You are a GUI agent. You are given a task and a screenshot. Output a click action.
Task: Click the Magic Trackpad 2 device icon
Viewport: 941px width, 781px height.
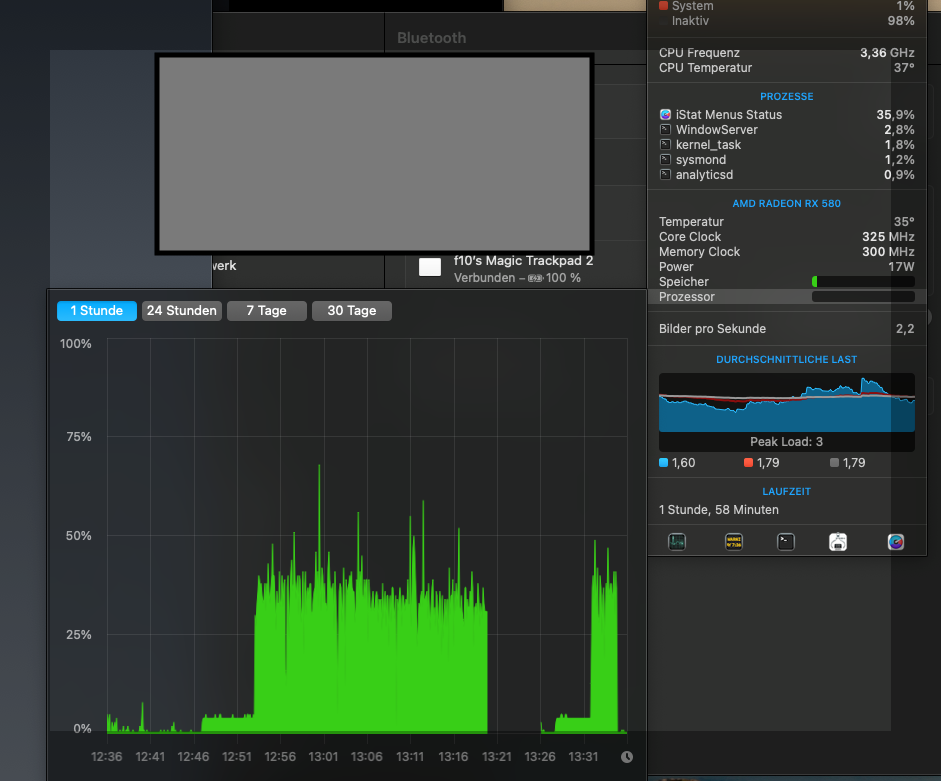click(x=430, y=267)
